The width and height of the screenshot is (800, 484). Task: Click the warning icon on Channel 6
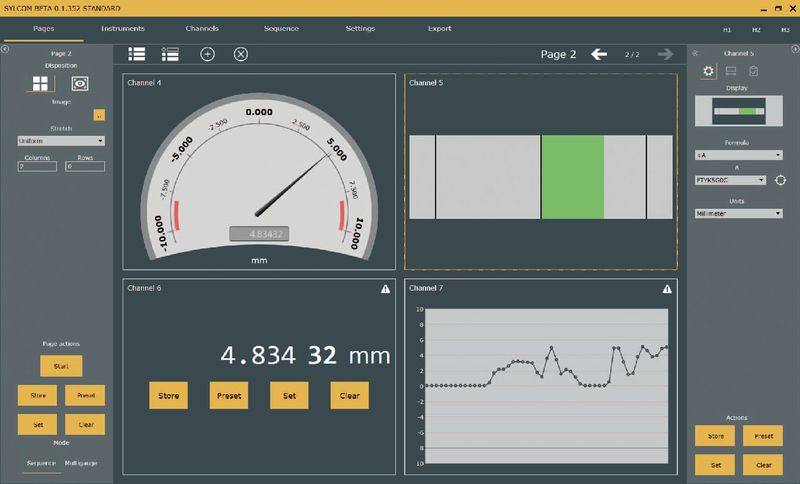pyautogui.click(x=385, y=289)
